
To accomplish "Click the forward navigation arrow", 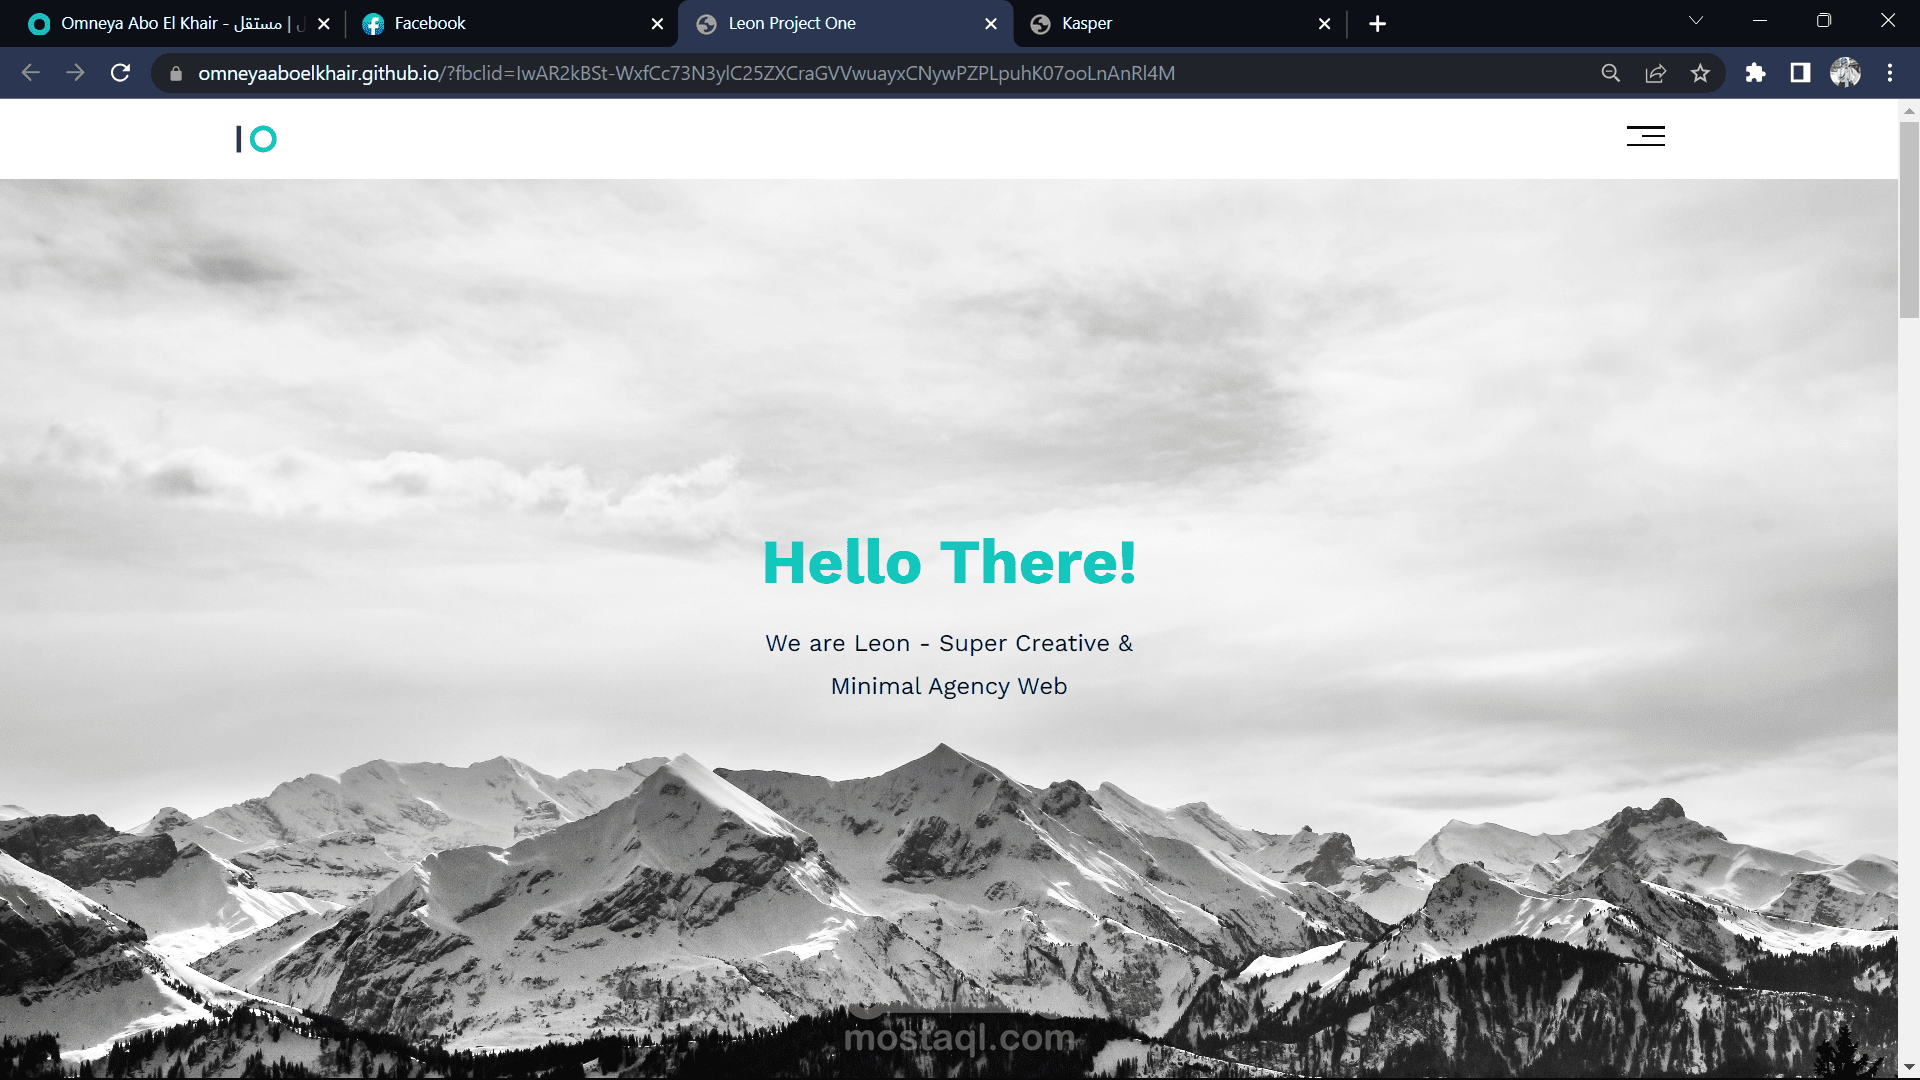I will point(75,72).
